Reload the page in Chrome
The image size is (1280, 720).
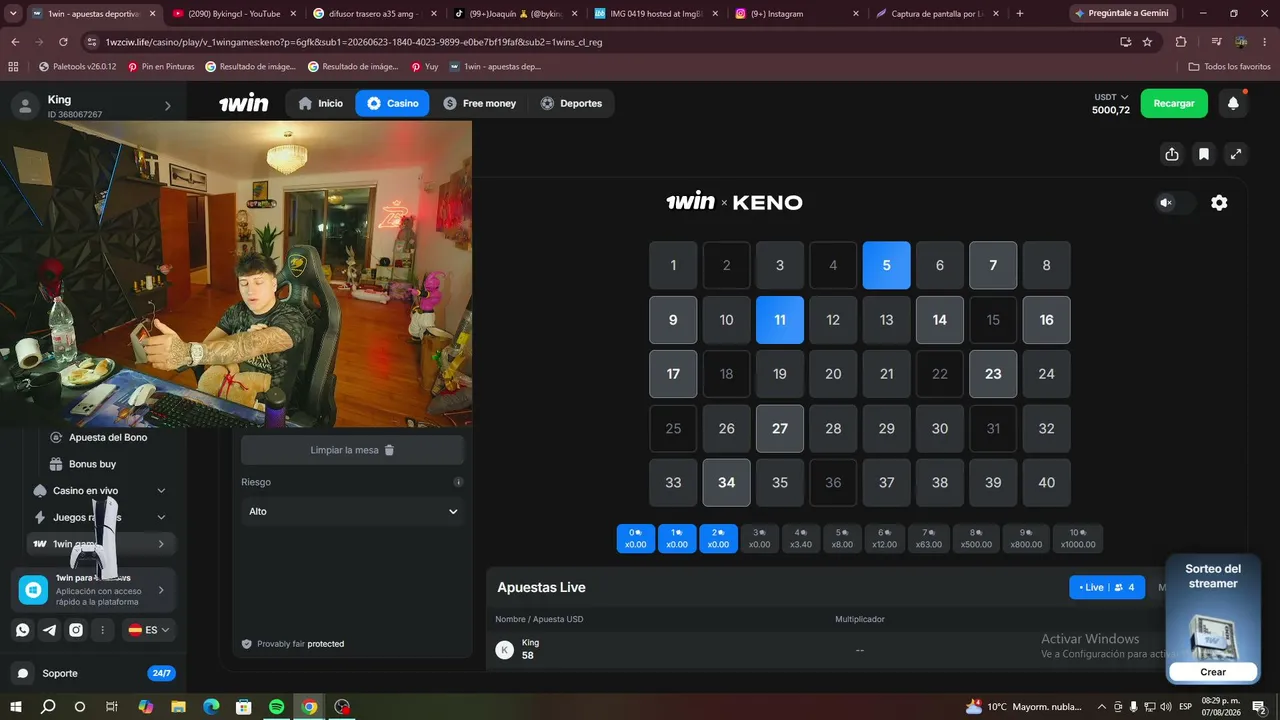(63, 42)
